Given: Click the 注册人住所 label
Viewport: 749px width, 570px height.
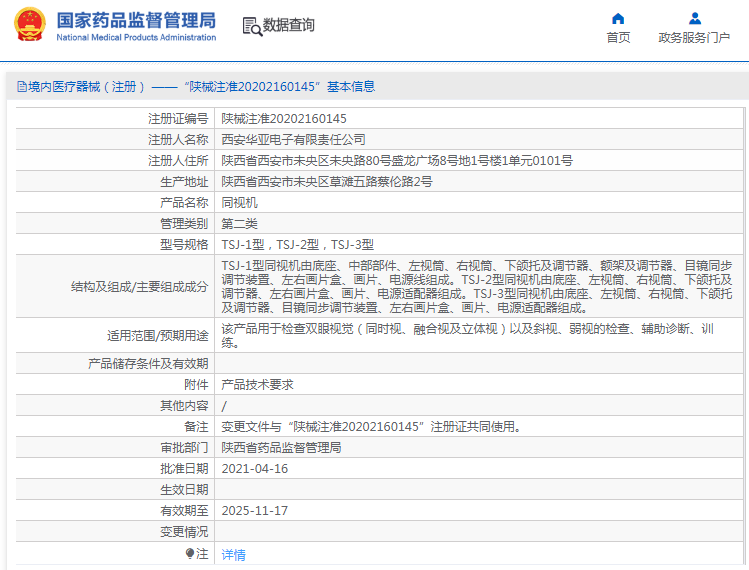Looking at the screenshot, I should [178, 161].
